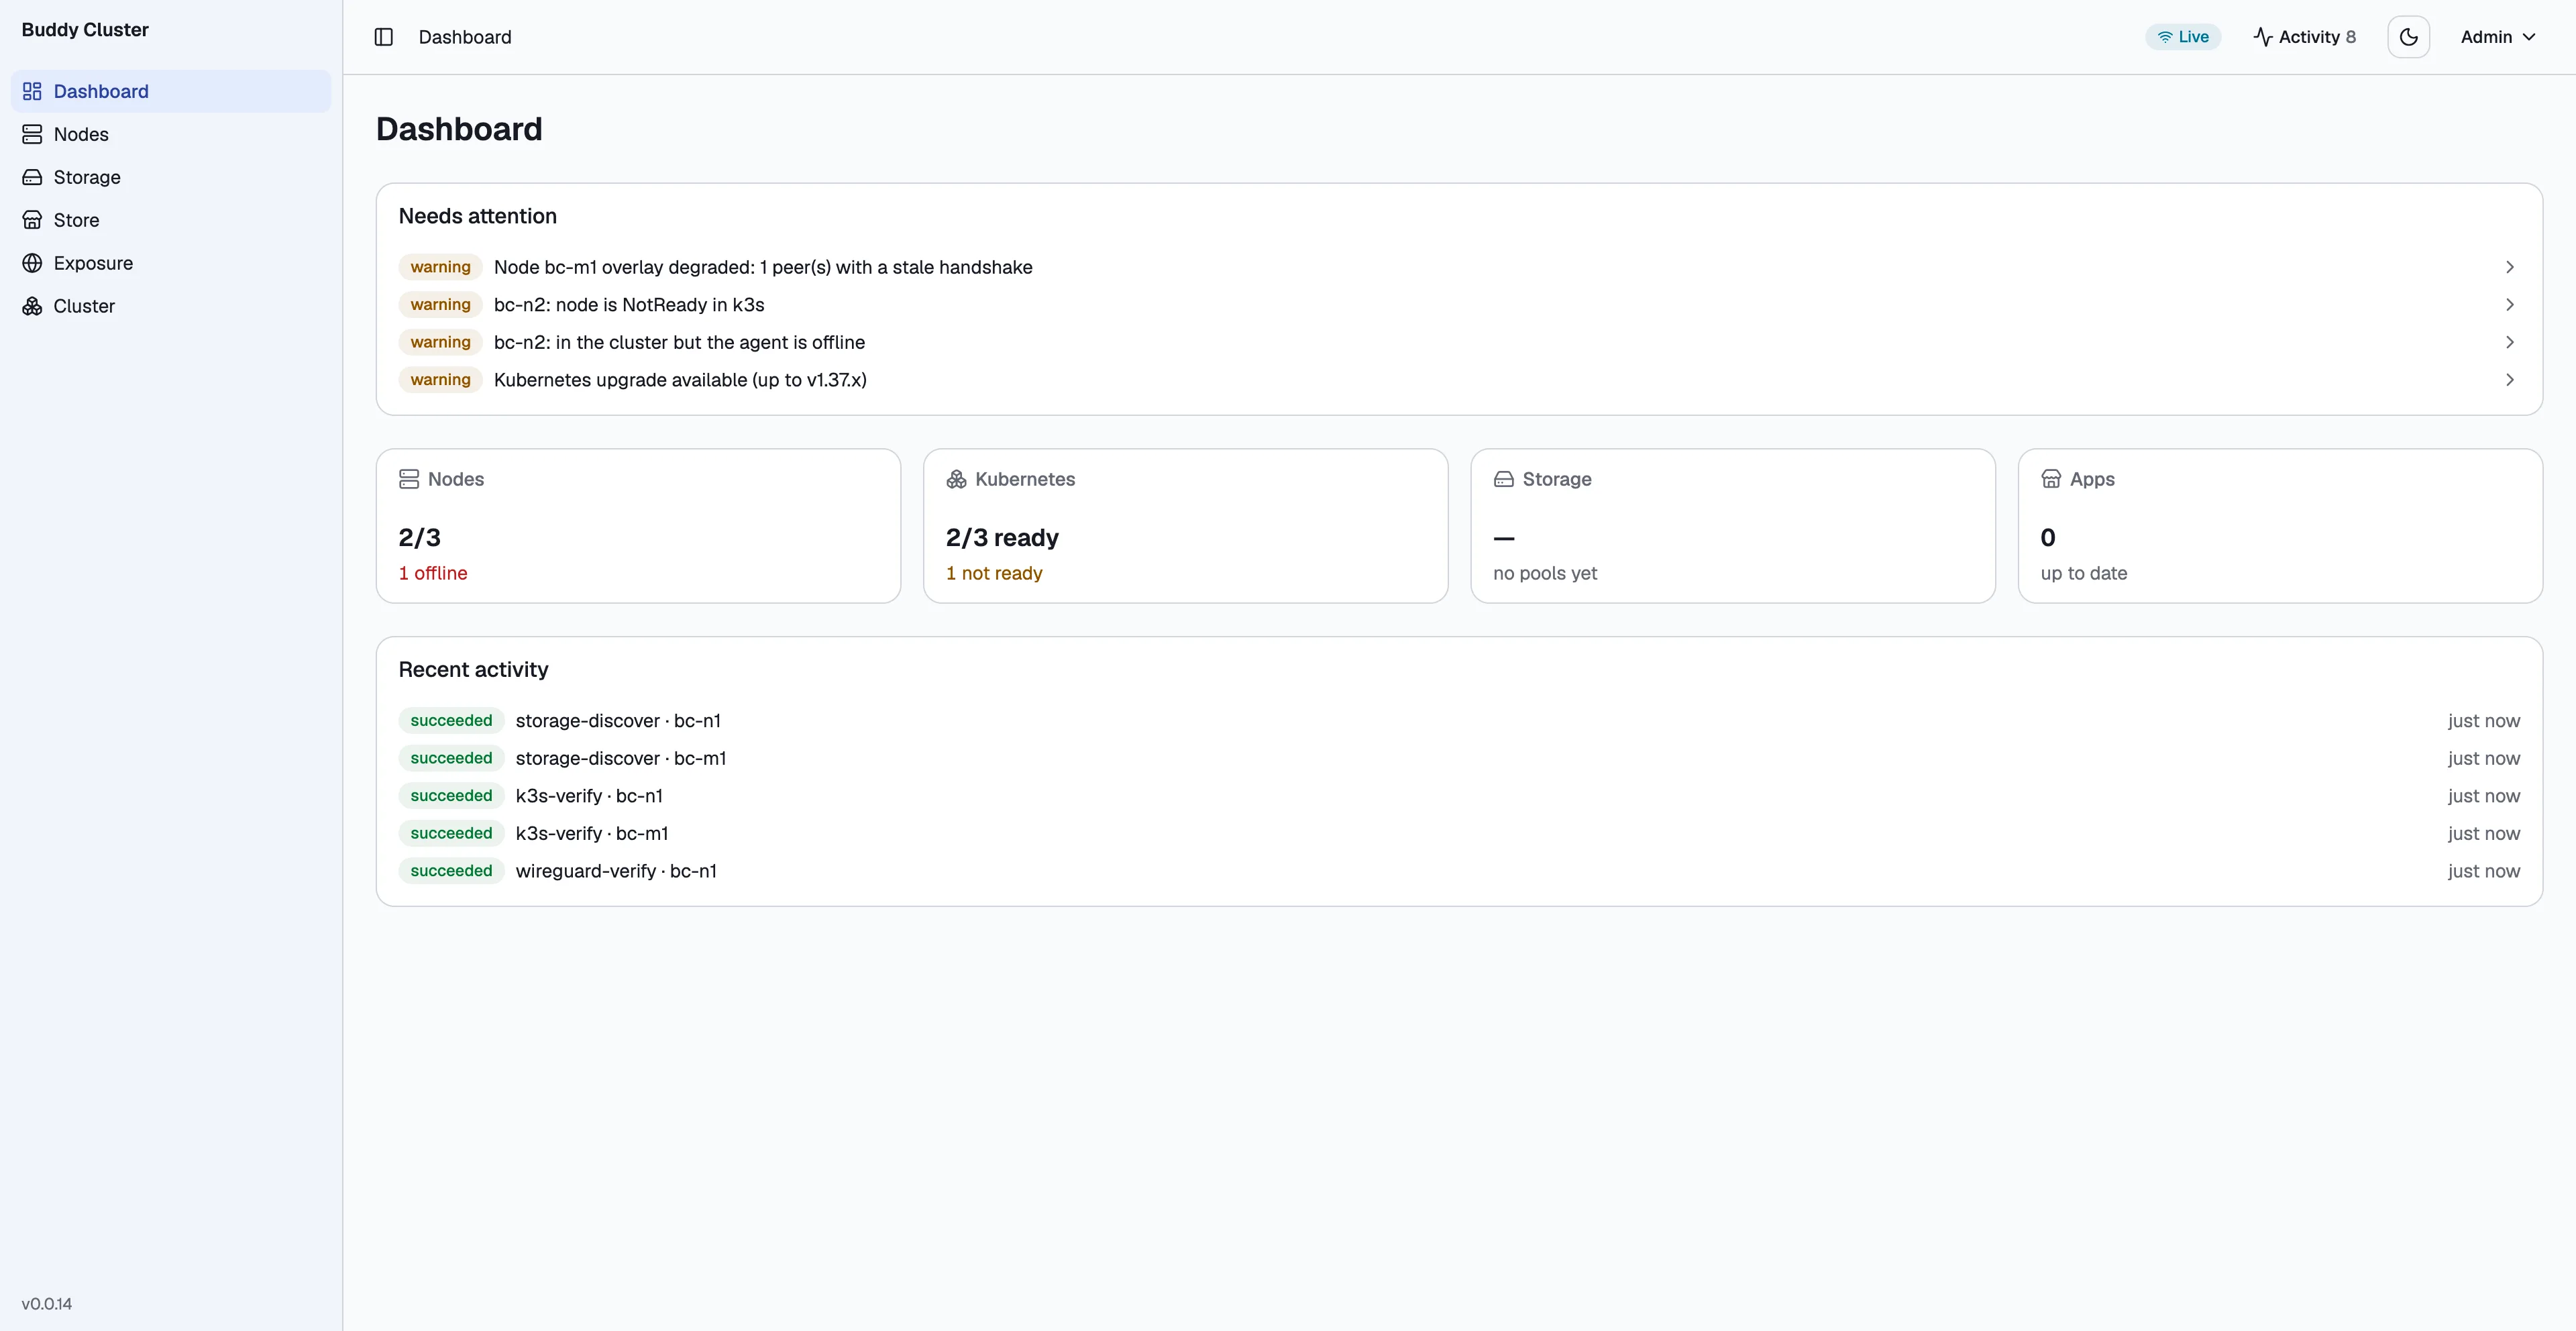Open the Admin user dropdown
2576x1331 pixels.
point(2498,37)
